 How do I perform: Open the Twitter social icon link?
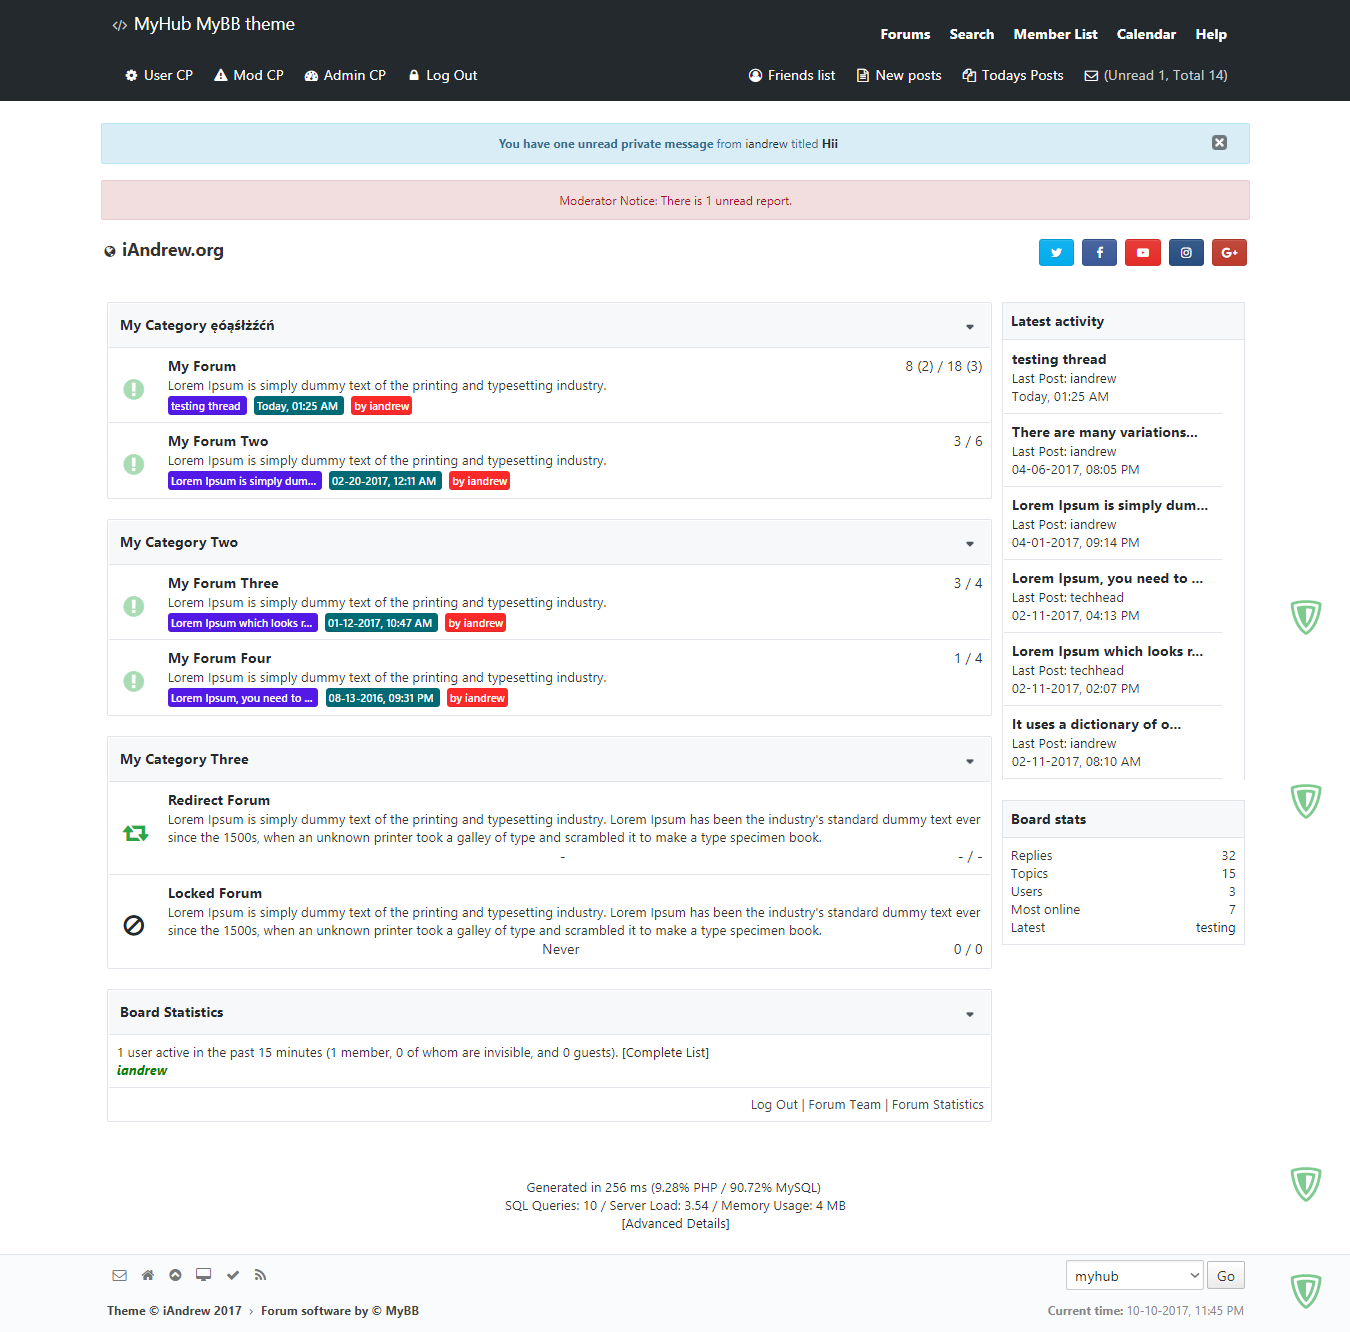1056,253
